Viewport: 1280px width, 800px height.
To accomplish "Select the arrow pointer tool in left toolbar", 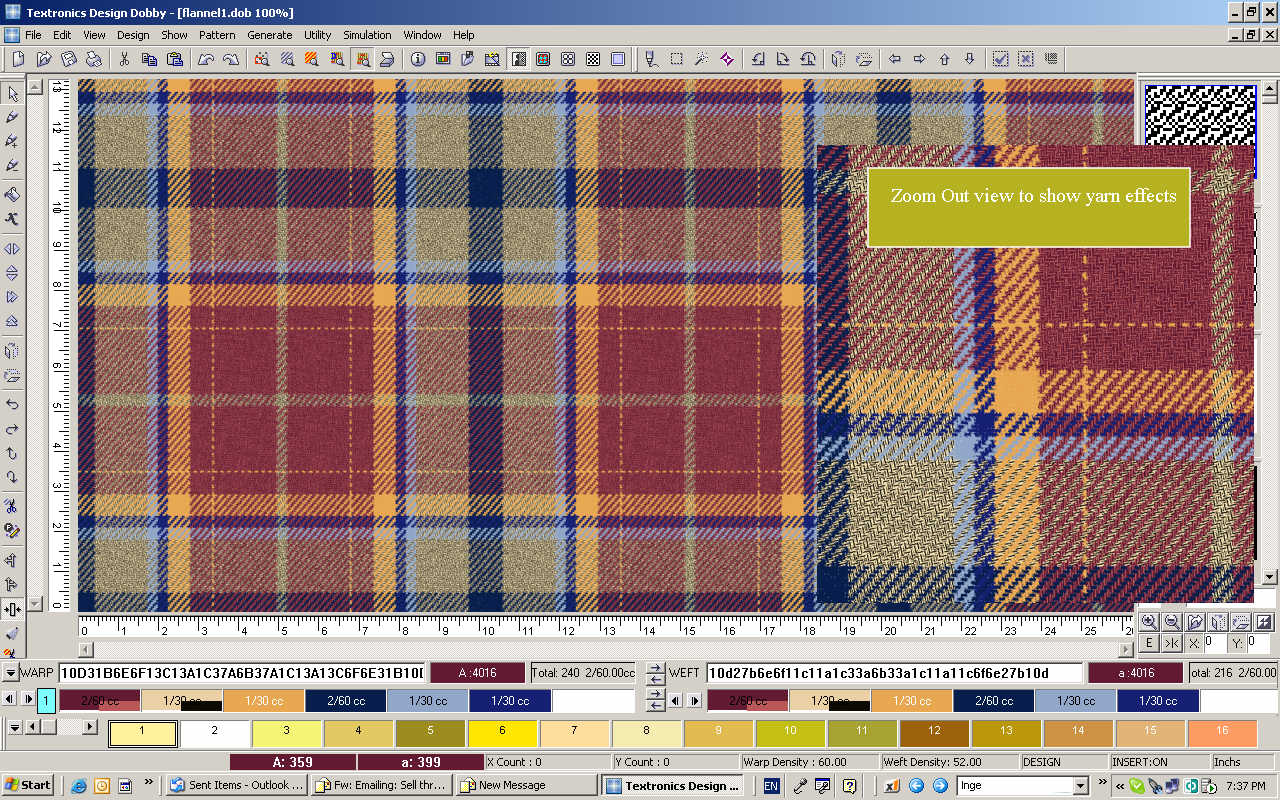I will (x=13, y=93).
